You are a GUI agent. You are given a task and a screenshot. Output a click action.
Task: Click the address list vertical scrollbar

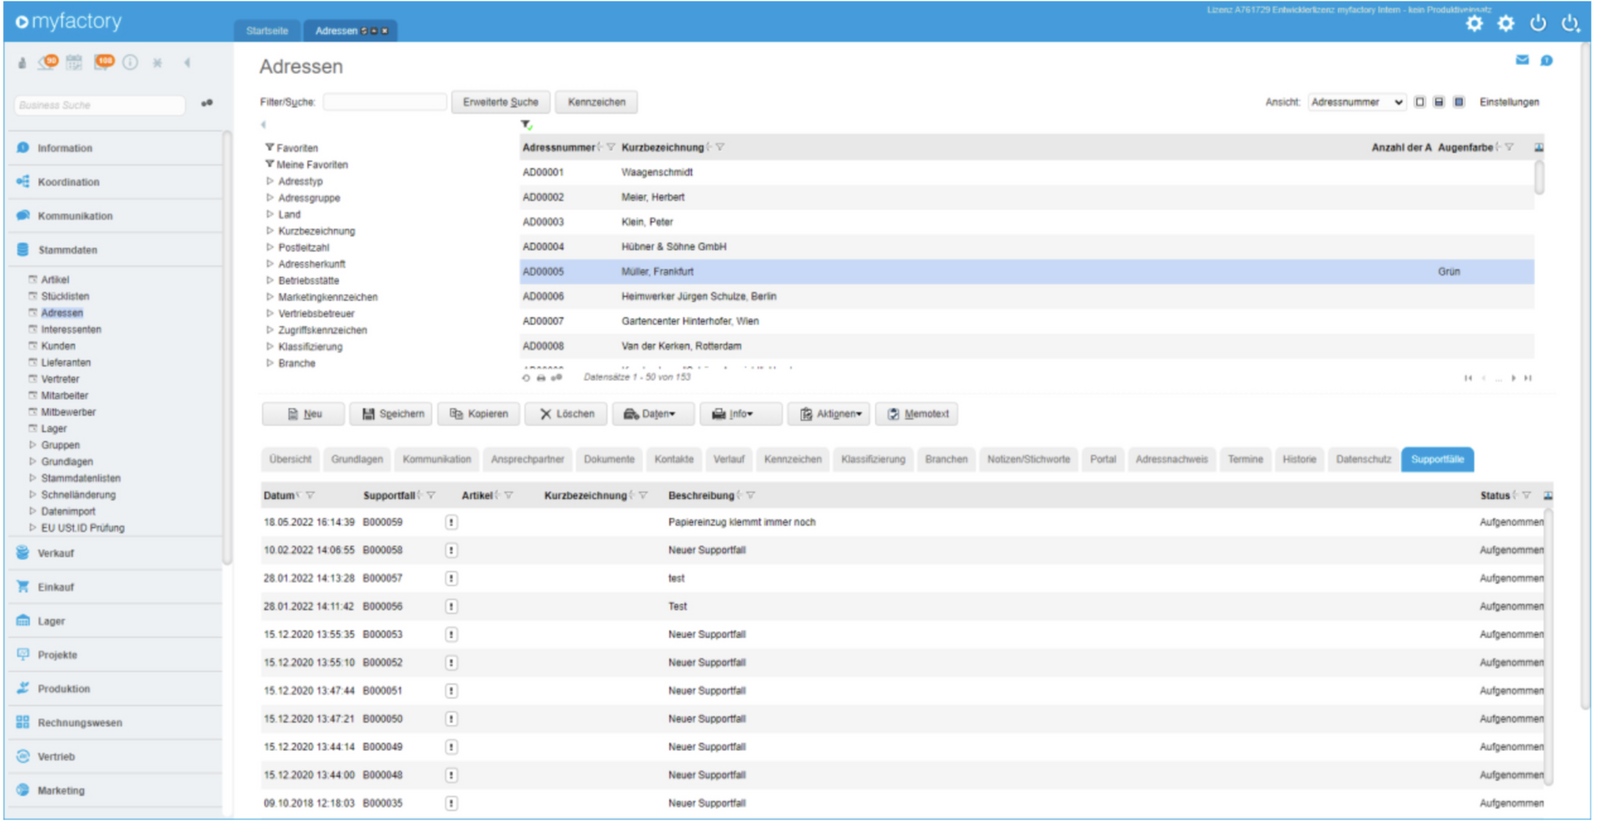(1539, 177)
